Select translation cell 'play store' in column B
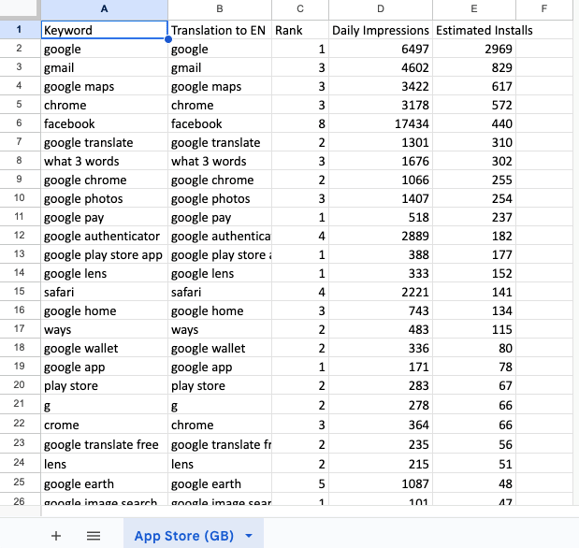The image size is (579, 548). click(219, 385)
